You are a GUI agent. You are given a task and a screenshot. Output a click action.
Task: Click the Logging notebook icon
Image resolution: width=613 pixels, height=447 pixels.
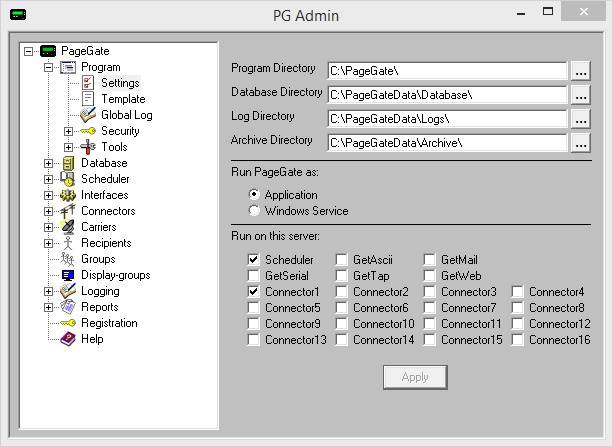(x=68, y=291)
